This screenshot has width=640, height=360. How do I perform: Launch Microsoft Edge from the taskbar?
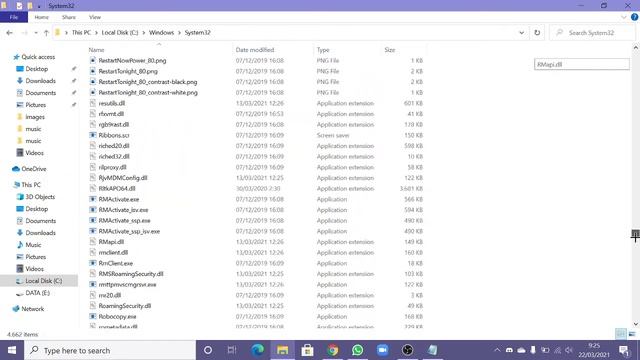click(258, 350)
